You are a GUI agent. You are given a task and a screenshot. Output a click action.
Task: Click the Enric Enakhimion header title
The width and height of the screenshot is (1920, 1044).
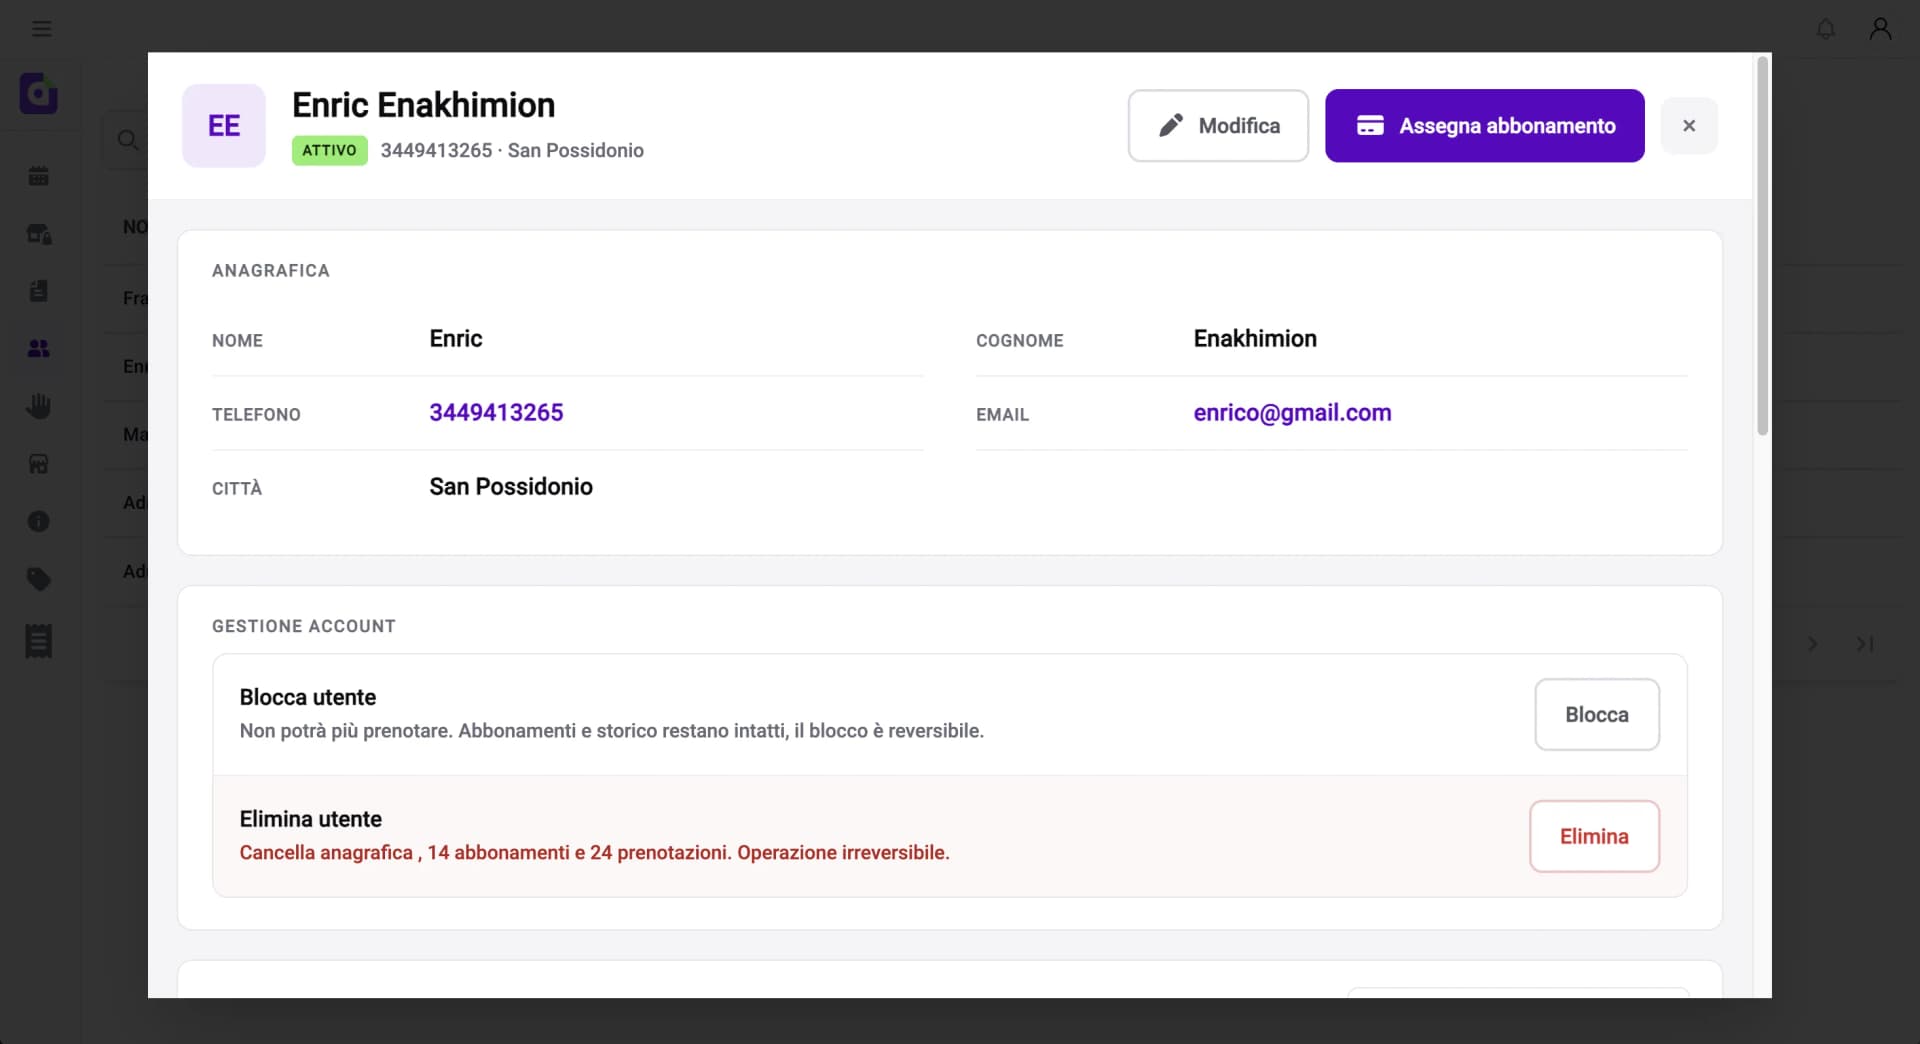click(x=423, y=105)
